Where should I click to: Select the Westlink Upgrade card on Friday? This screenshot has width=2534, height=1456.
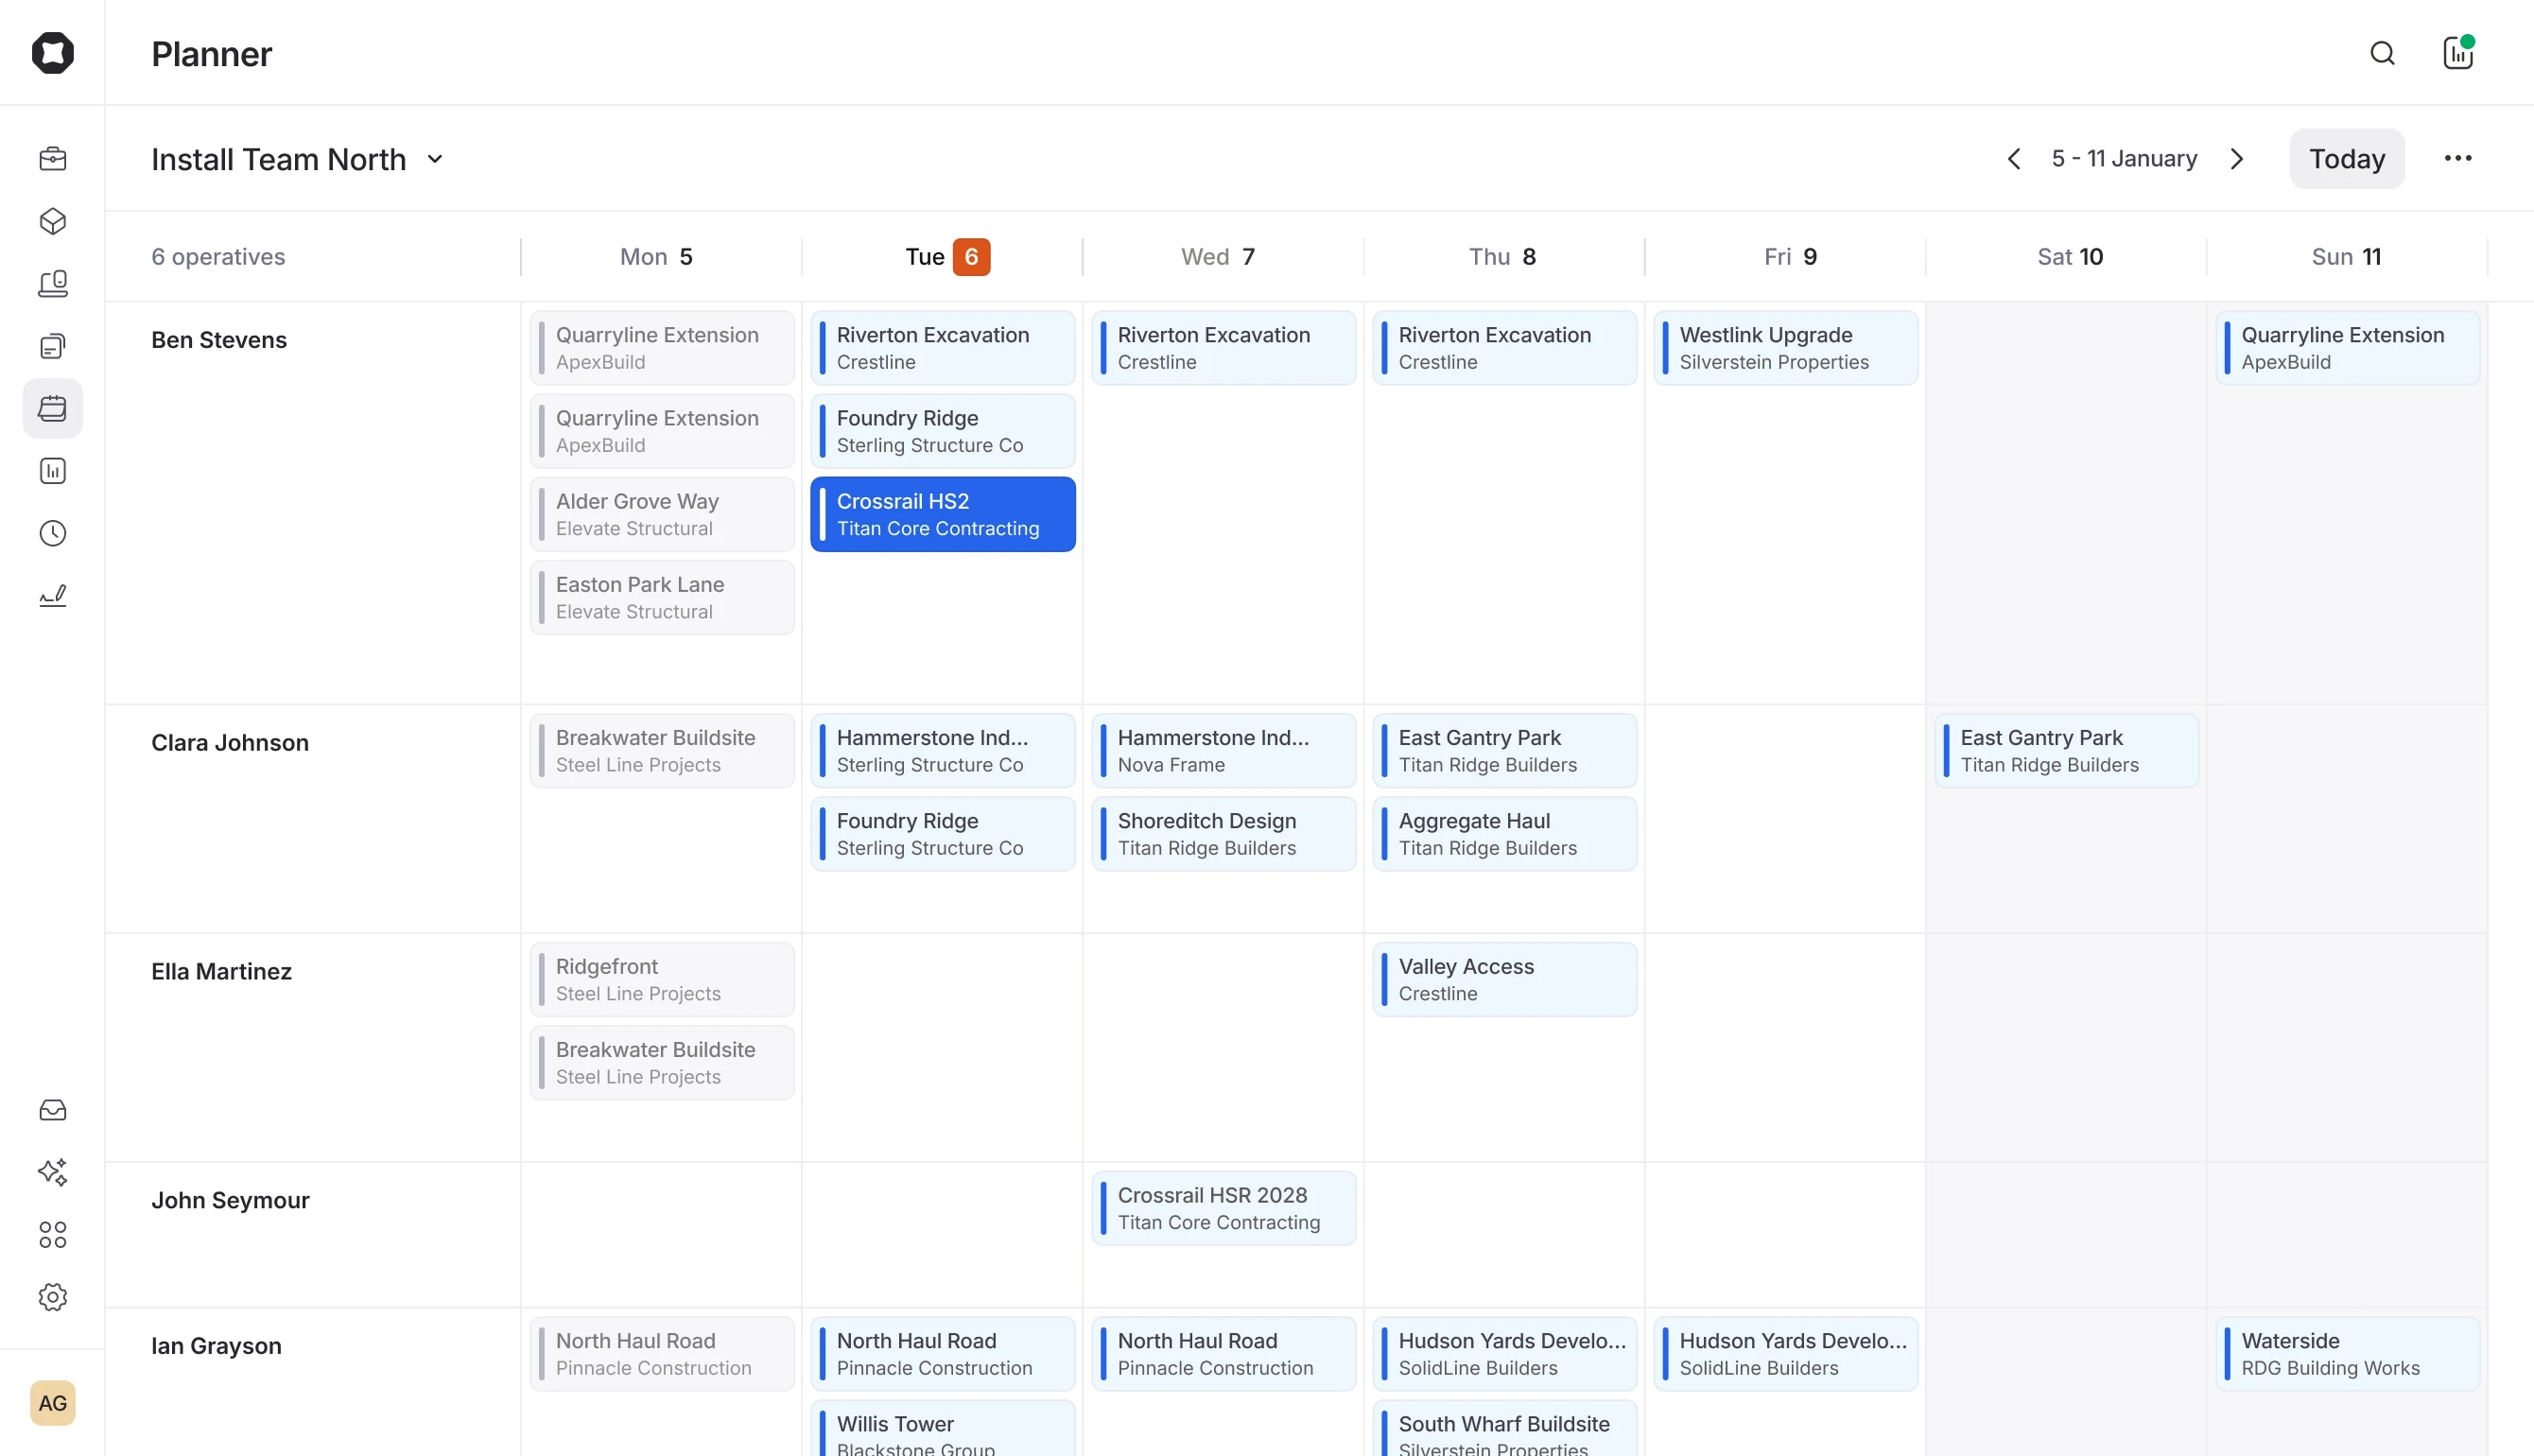click(x=1786, y=347)
